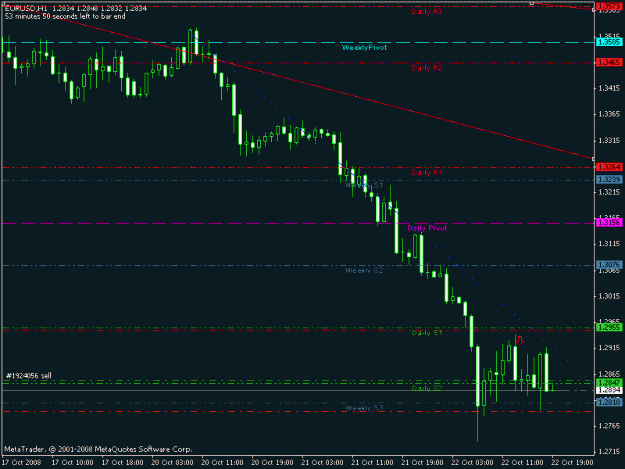Select the 'WeeklyPivot' line label
This screenshot has width=625, height=469.
pyautogui.click(x=364, y=48)
